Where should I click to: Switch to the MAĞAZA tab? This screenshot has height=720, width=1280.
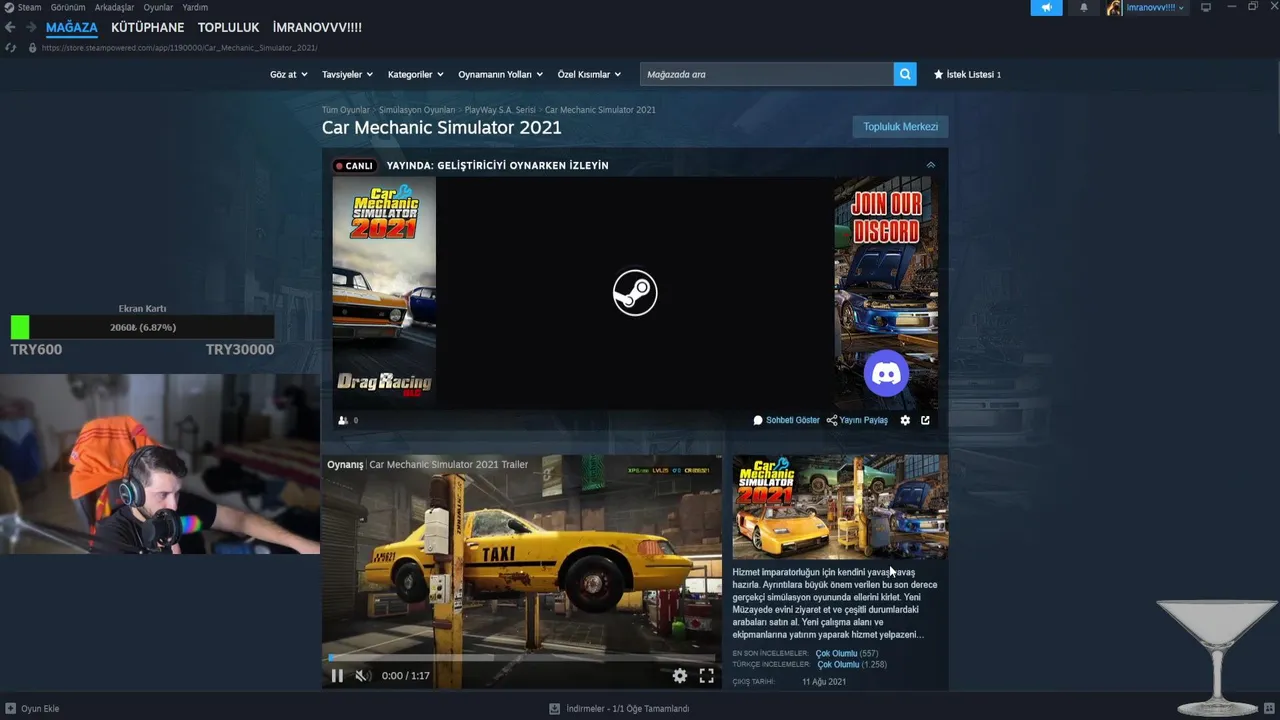pos(72,28)
